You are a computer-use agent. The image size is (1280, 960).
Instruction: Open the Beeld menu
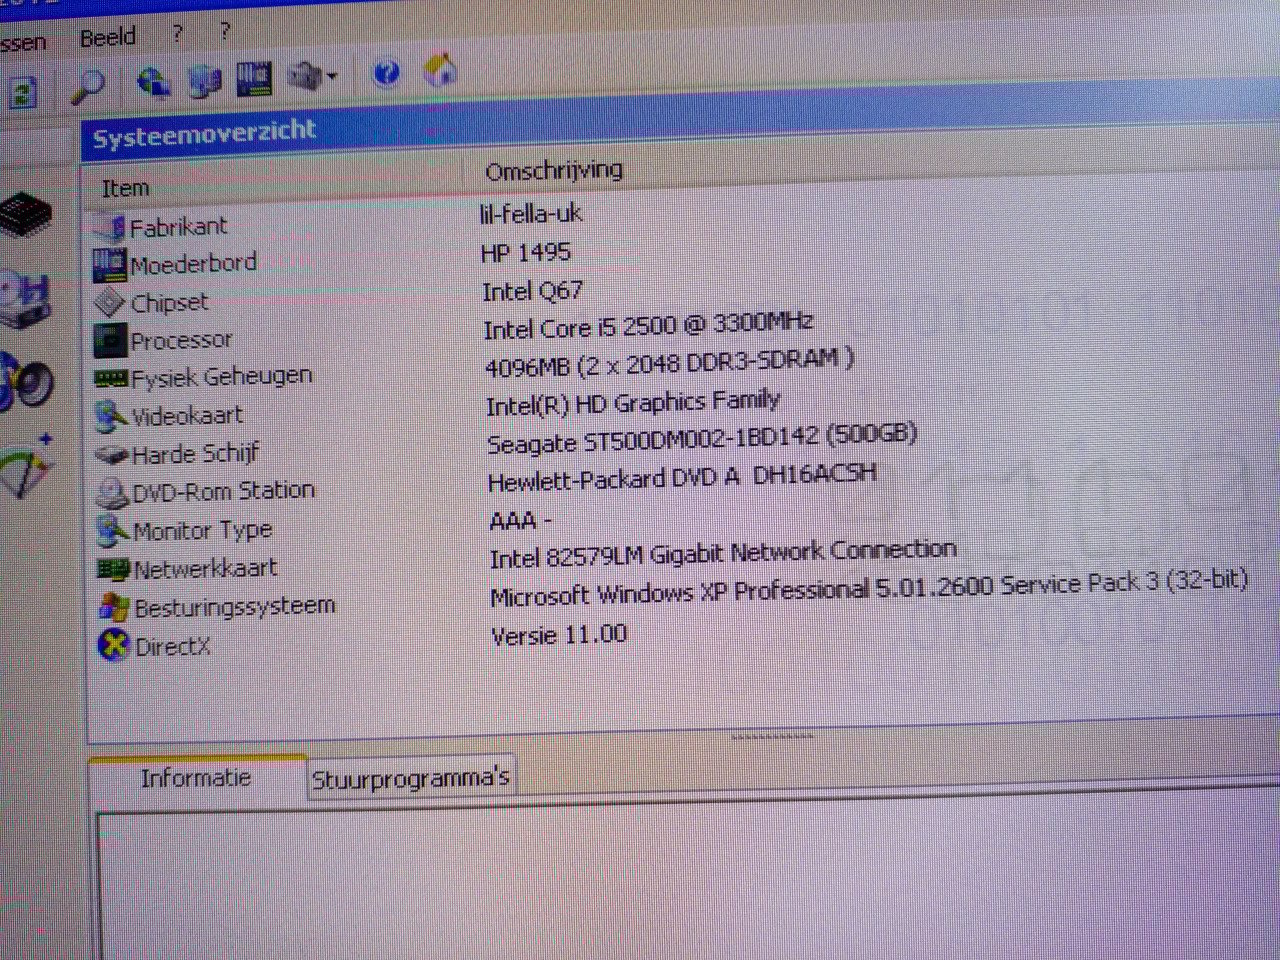(108, 38)
